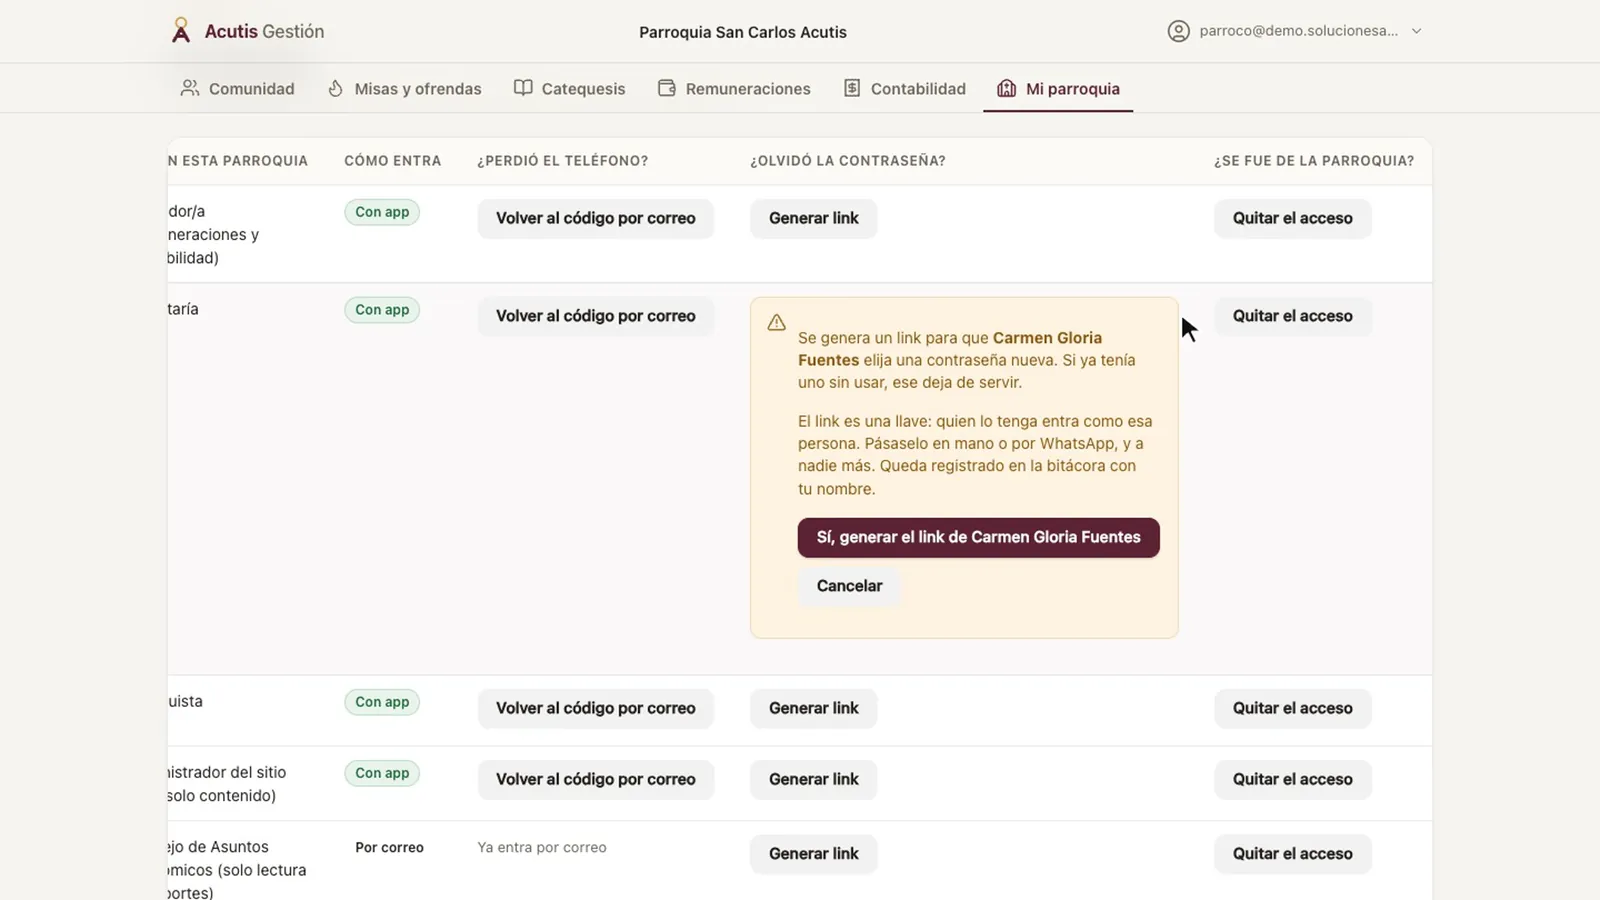Viewport: 1600px width, 900px height.
Task: Open the Comunidad tab
Action: pos(238,88)
